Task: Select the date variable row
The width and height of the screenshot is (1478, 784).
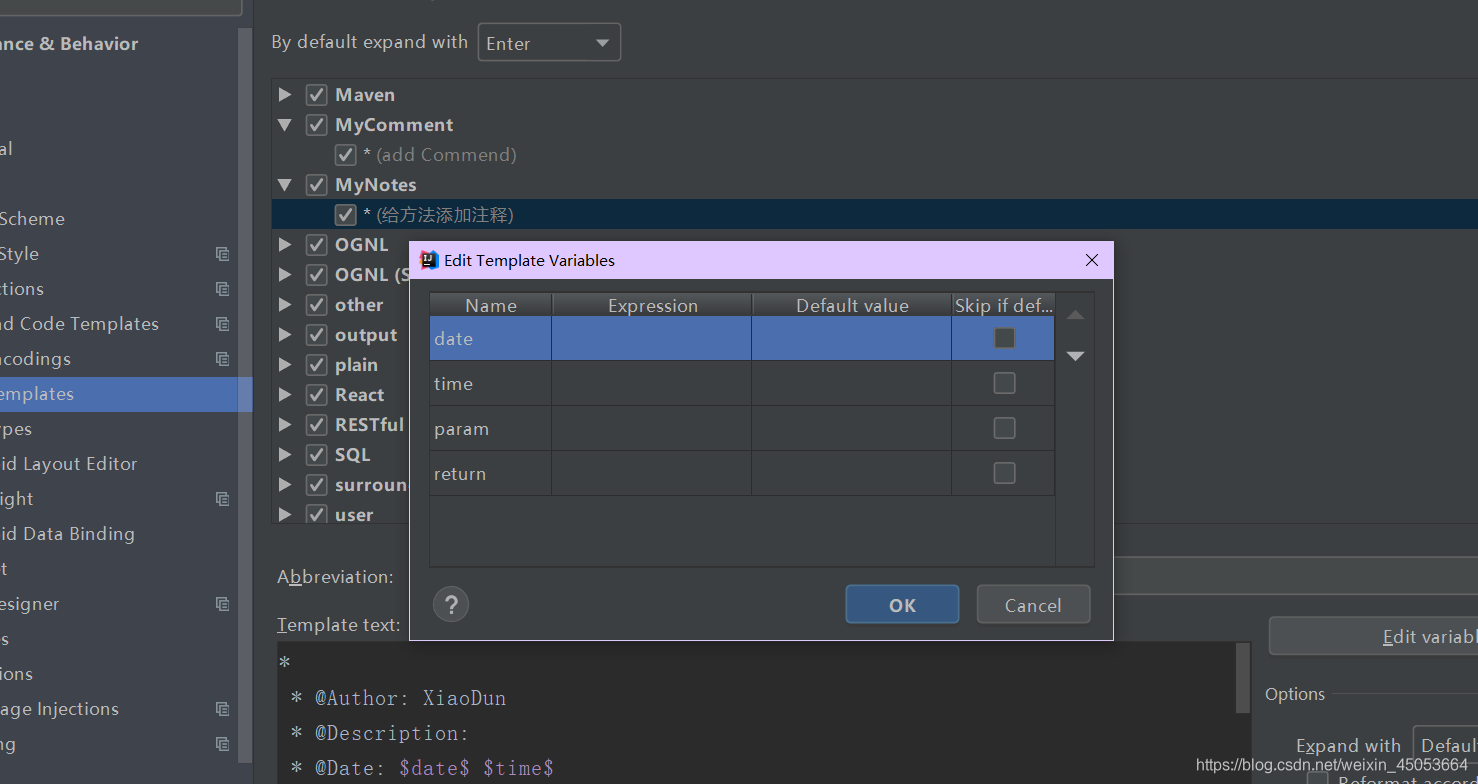Action: 742,338
